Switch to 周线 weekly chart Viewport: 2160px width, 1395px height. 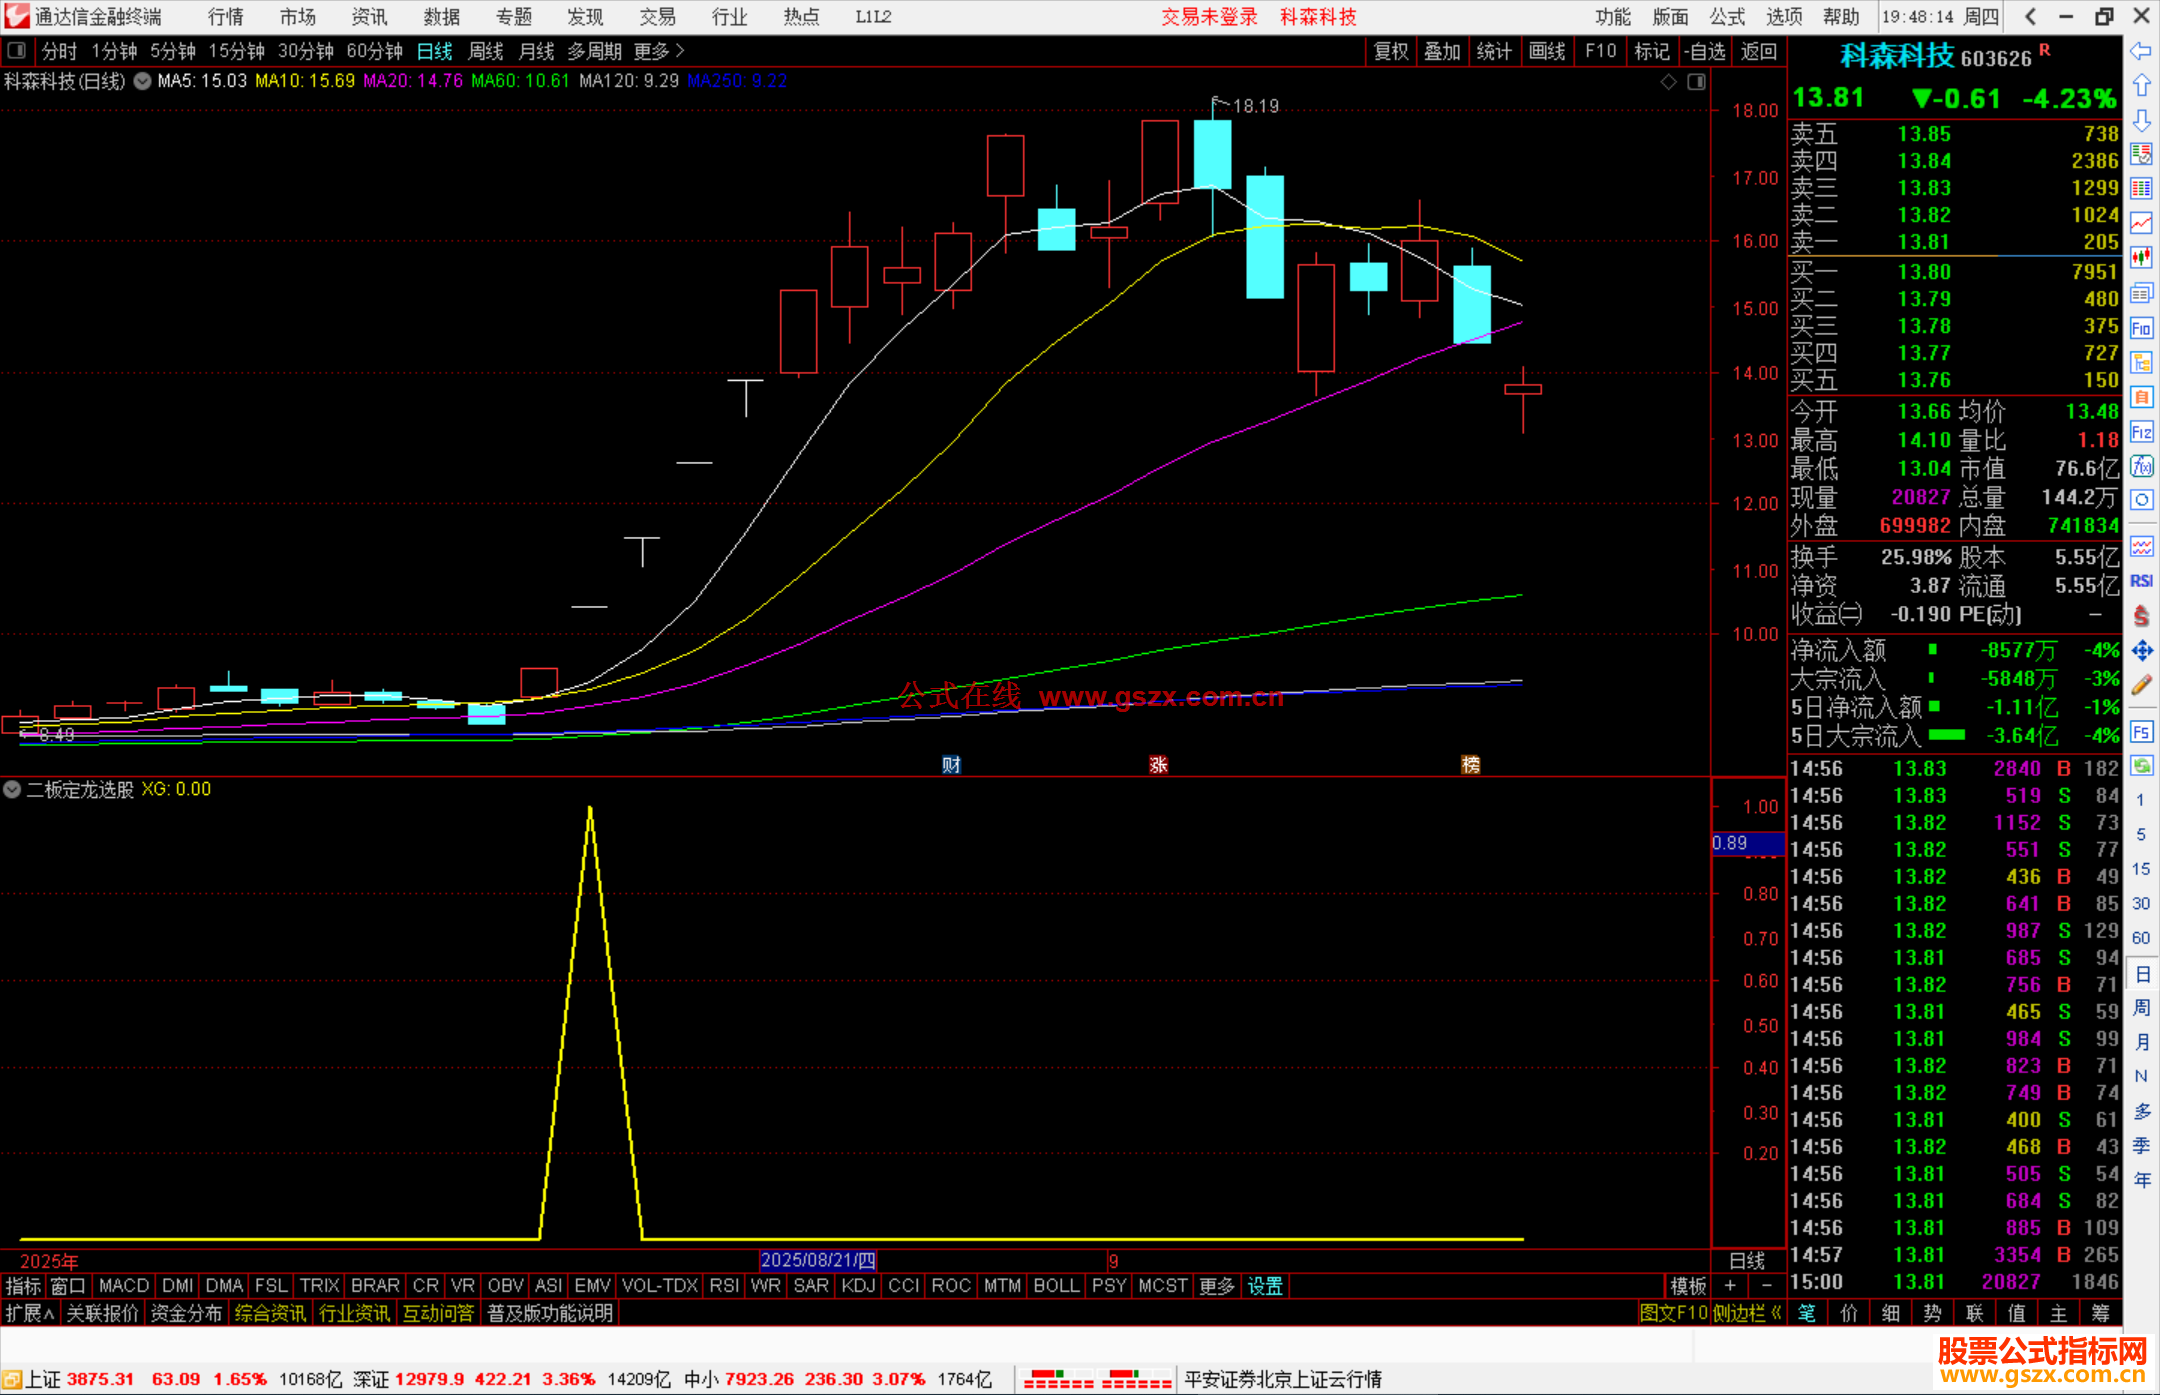[x=486, y=51]
